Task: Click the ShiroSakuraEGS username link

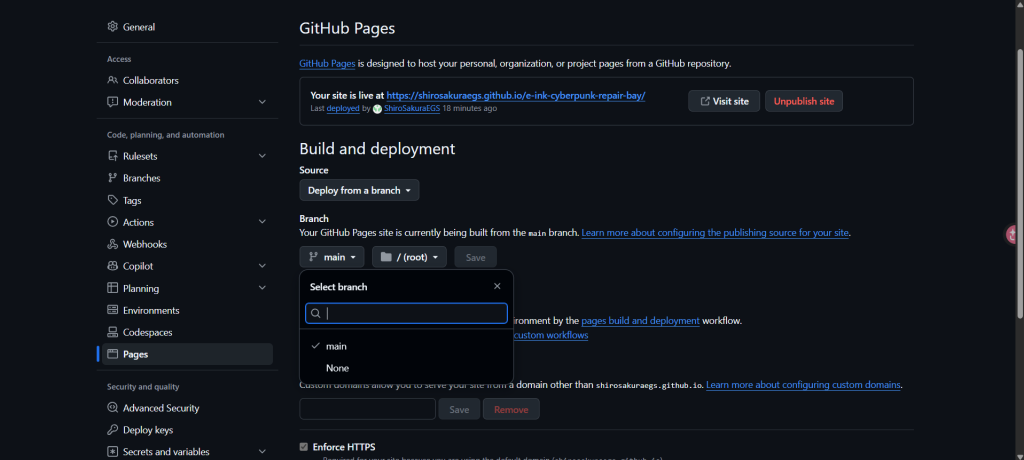Action: tap(411, 108)
